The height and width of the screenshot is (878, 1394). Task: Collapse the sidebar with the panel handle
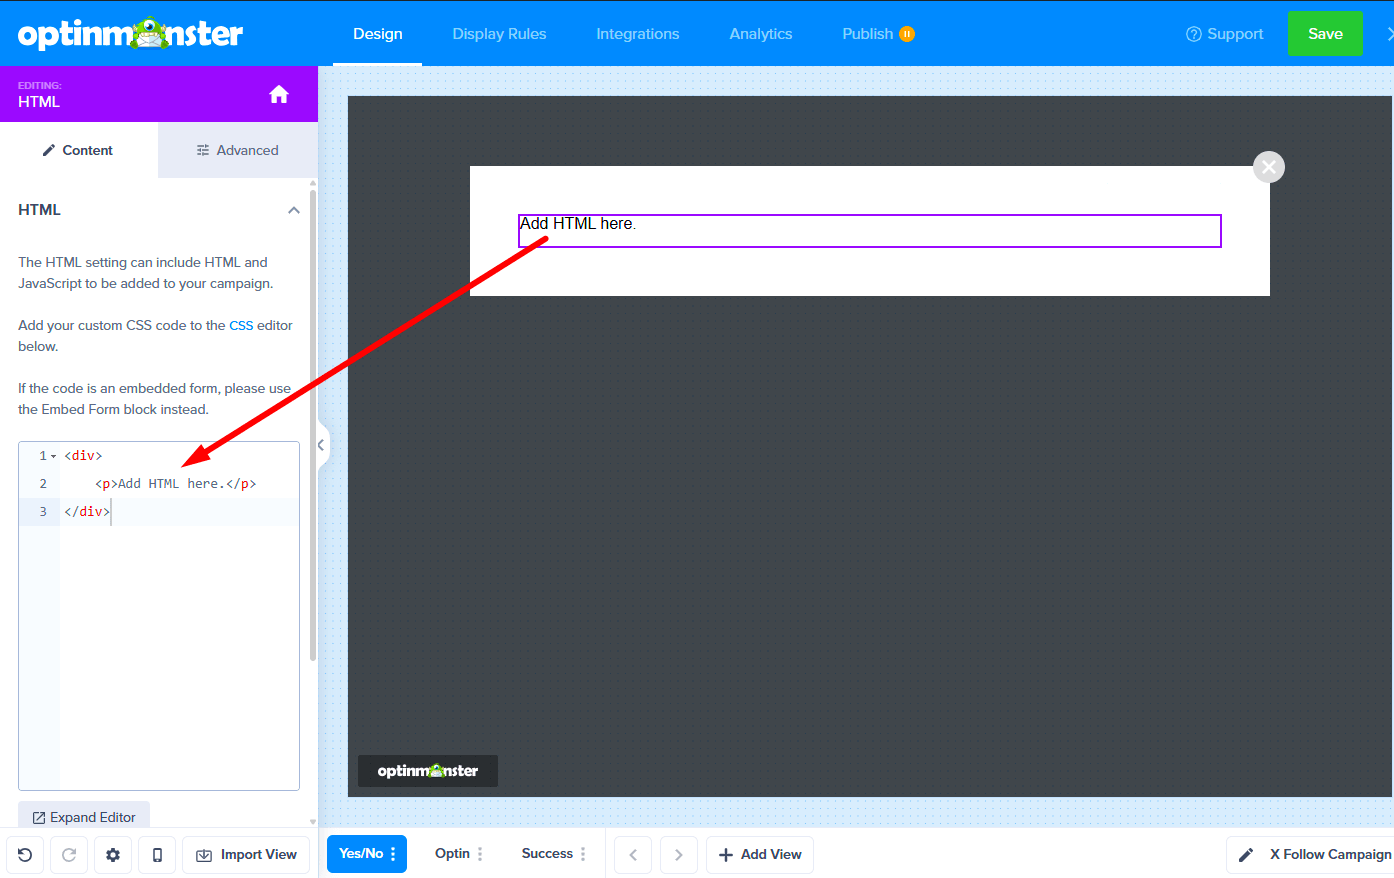tap(322, 445)
